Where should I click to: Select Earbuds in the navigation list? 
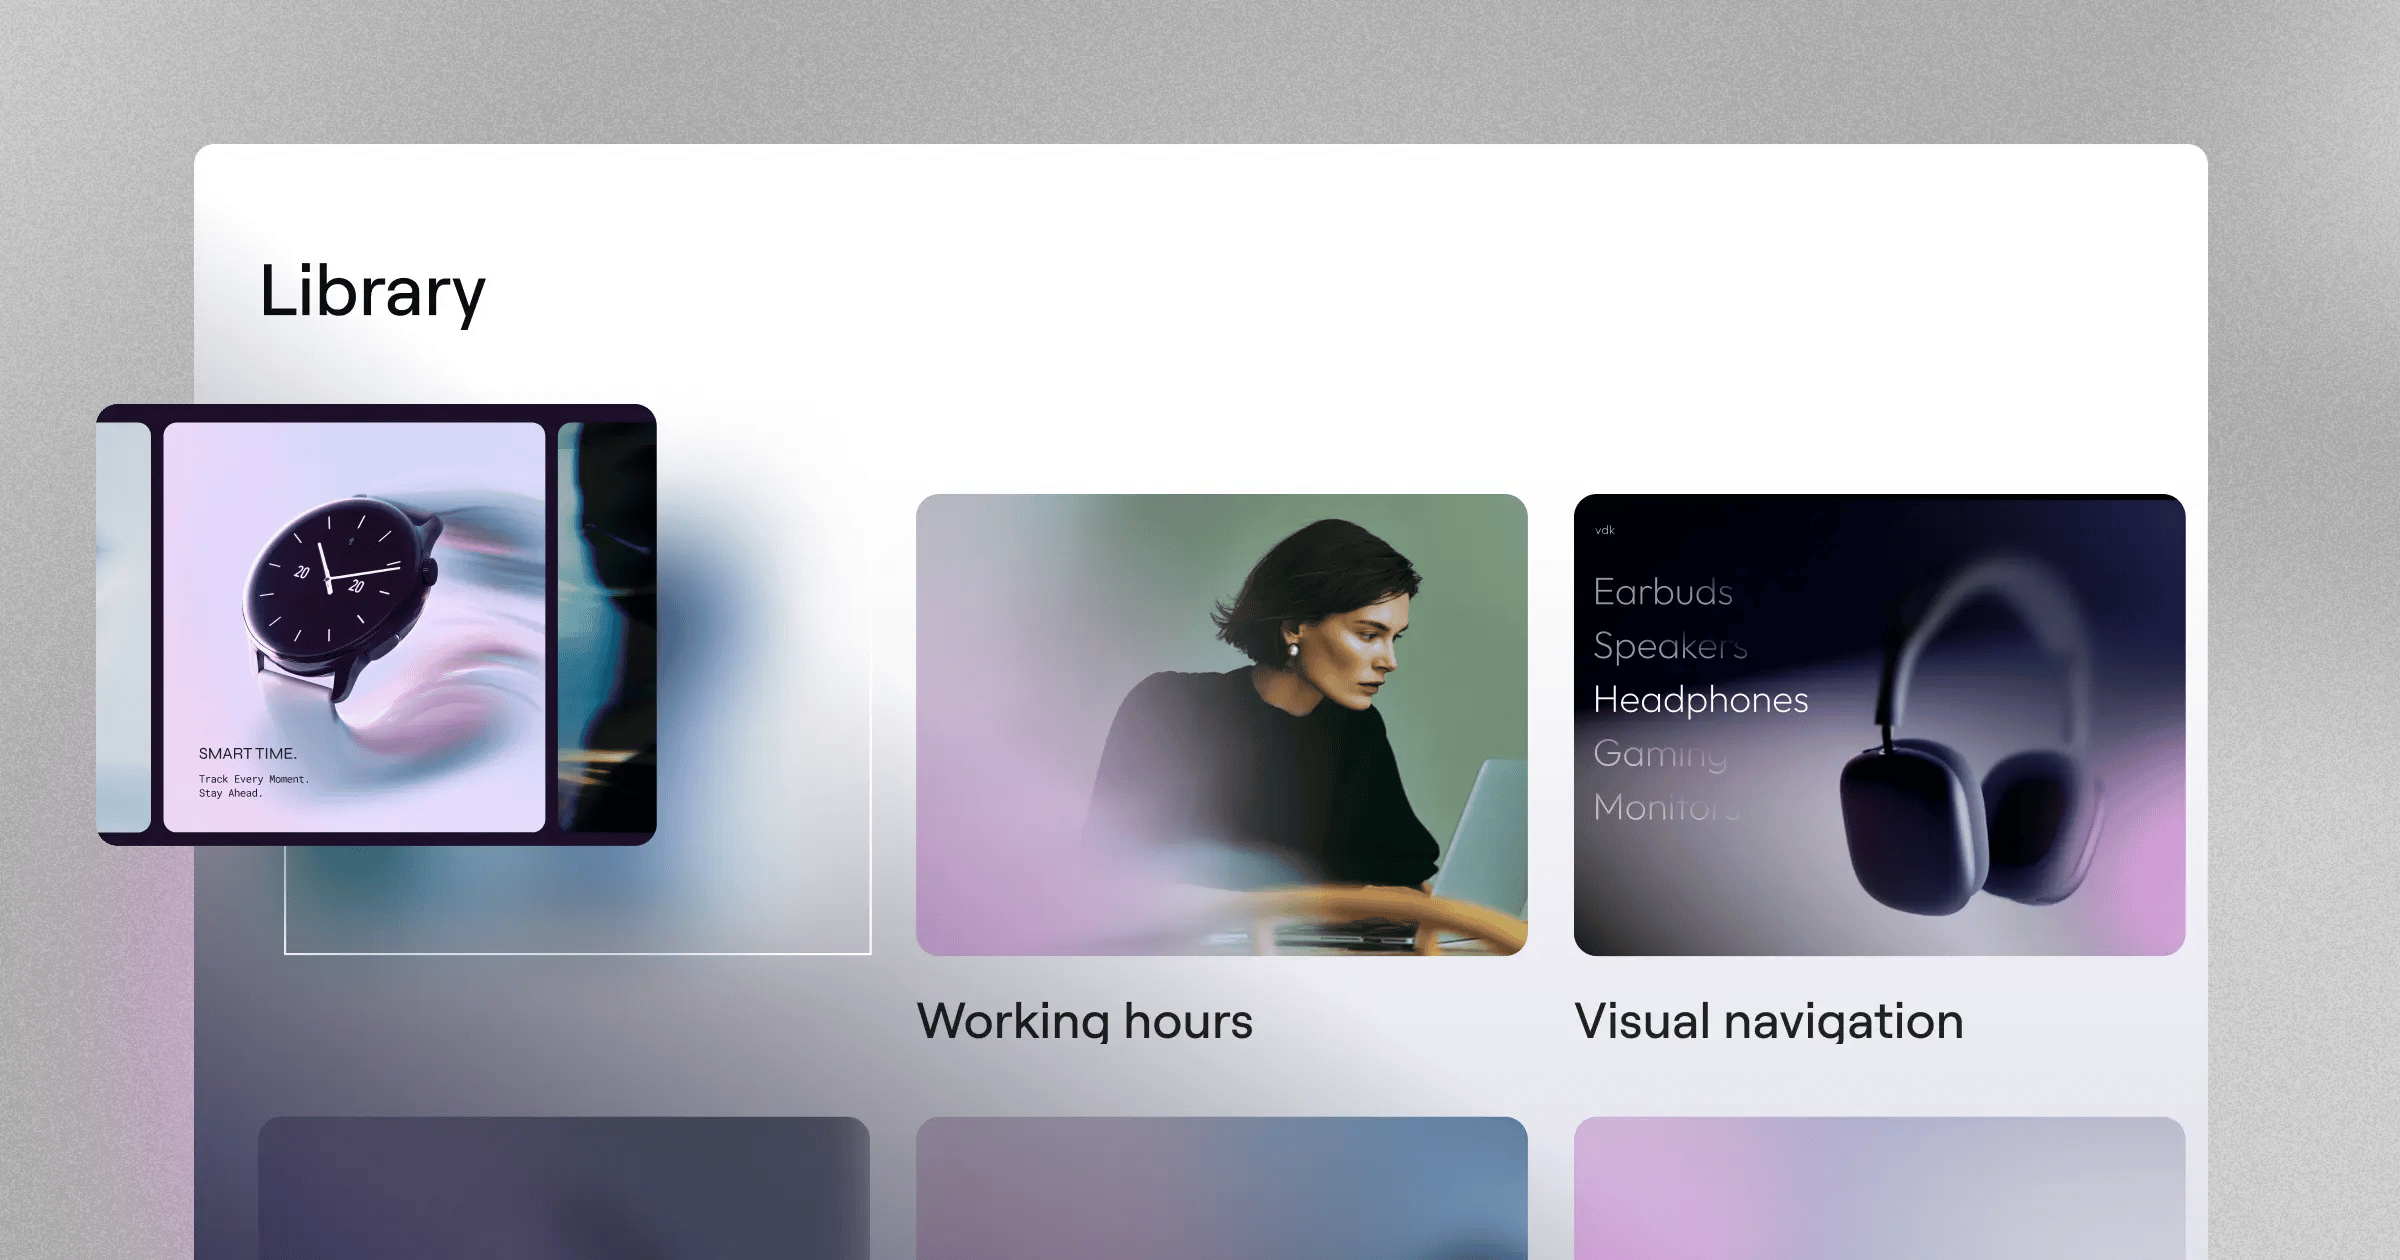1662,592
